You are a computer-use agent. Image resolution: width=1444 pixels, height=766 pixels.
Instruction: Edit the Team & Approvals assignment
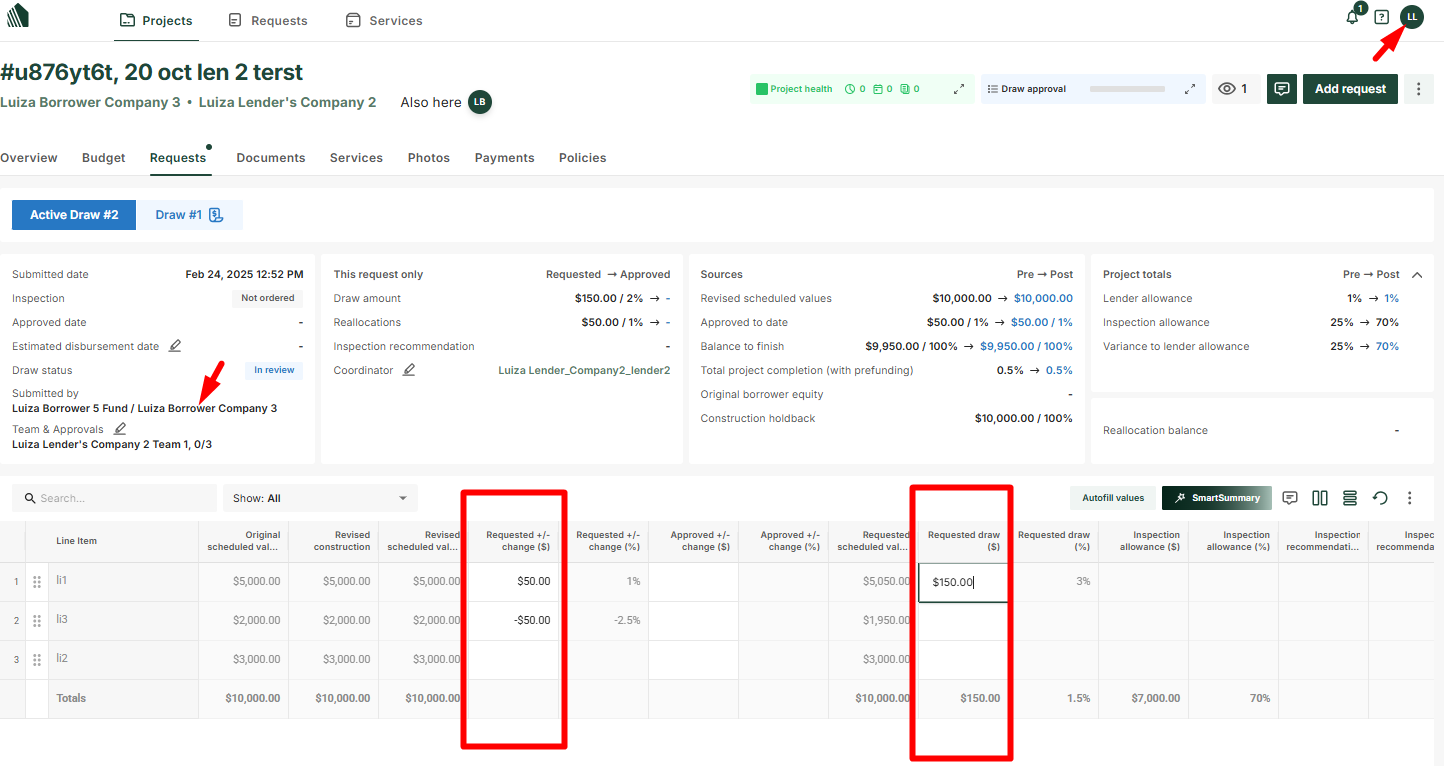pos(120,429)
